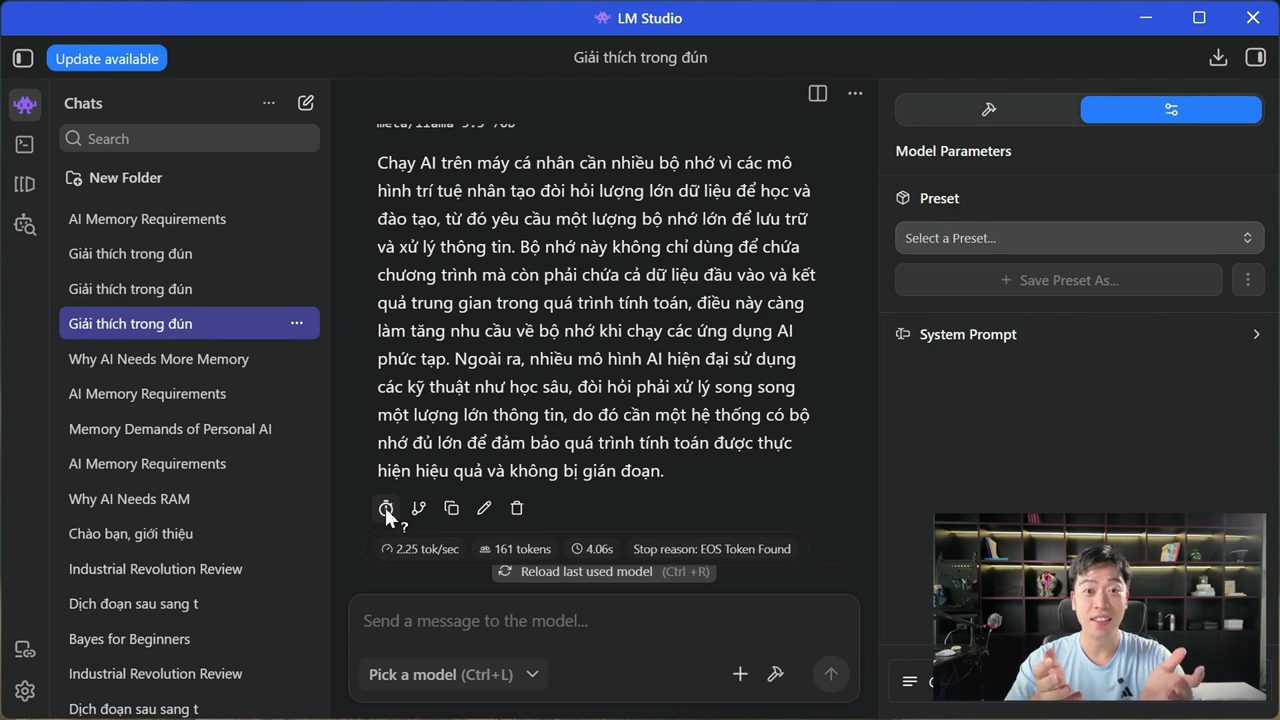Open the tools hammer icon in message box
The width and height of the screenshot is (1280, 720).
775,674
